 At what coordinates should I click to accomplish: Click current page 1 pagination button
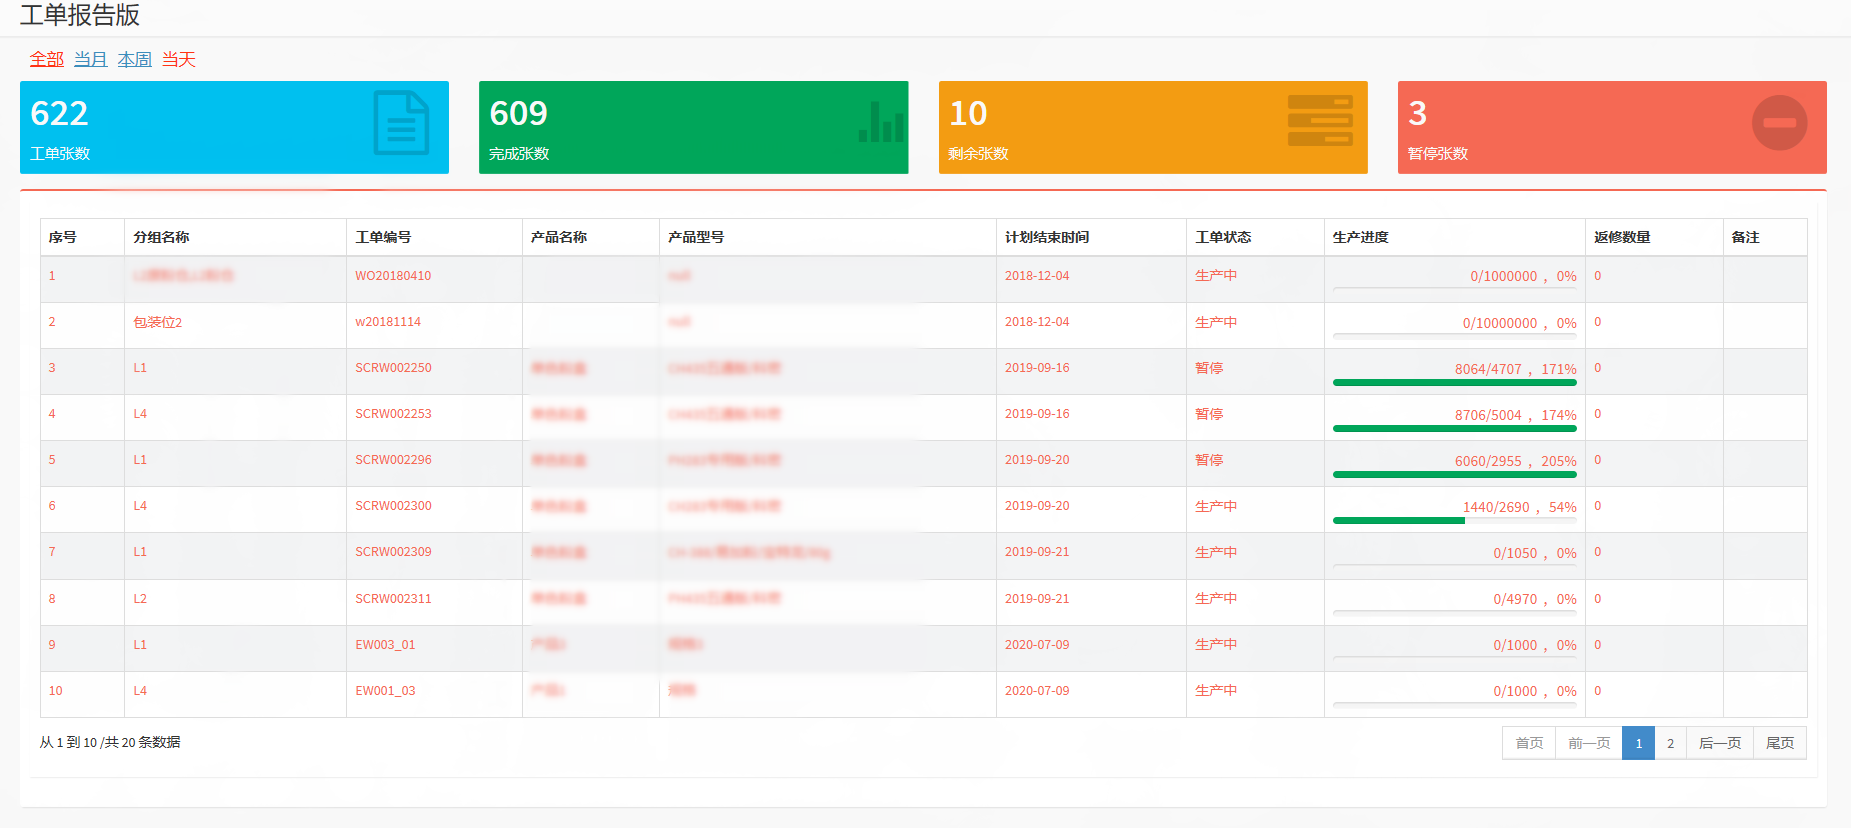(x=1638, y=743)
